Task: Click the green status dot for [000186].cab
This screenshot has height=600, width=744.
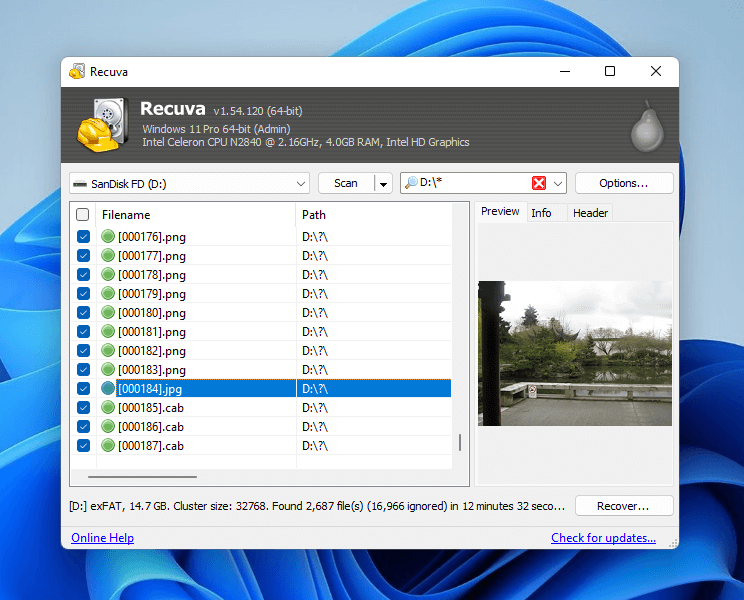Action: click(x=108, y=426)
